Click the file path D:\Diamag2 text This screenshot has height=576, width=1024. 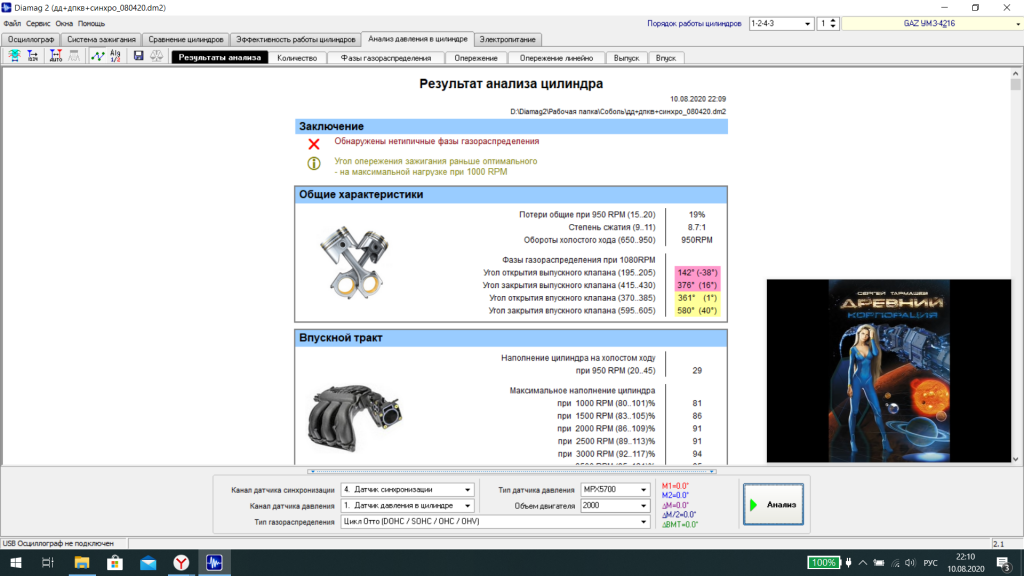pos(618,112)
